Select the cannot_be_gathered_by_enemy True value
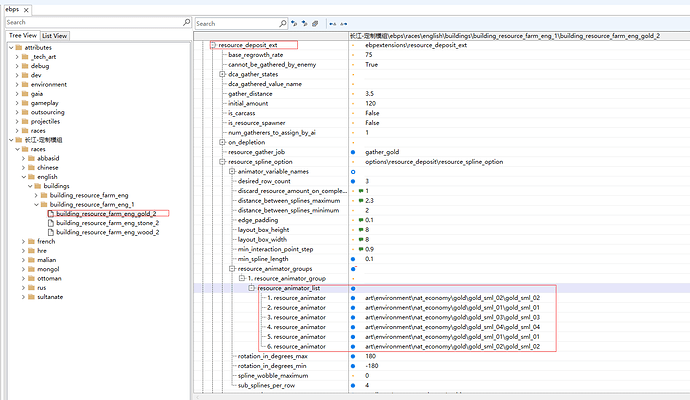The image size is (690, 400). pyautogui.click(x=371, y=64)
